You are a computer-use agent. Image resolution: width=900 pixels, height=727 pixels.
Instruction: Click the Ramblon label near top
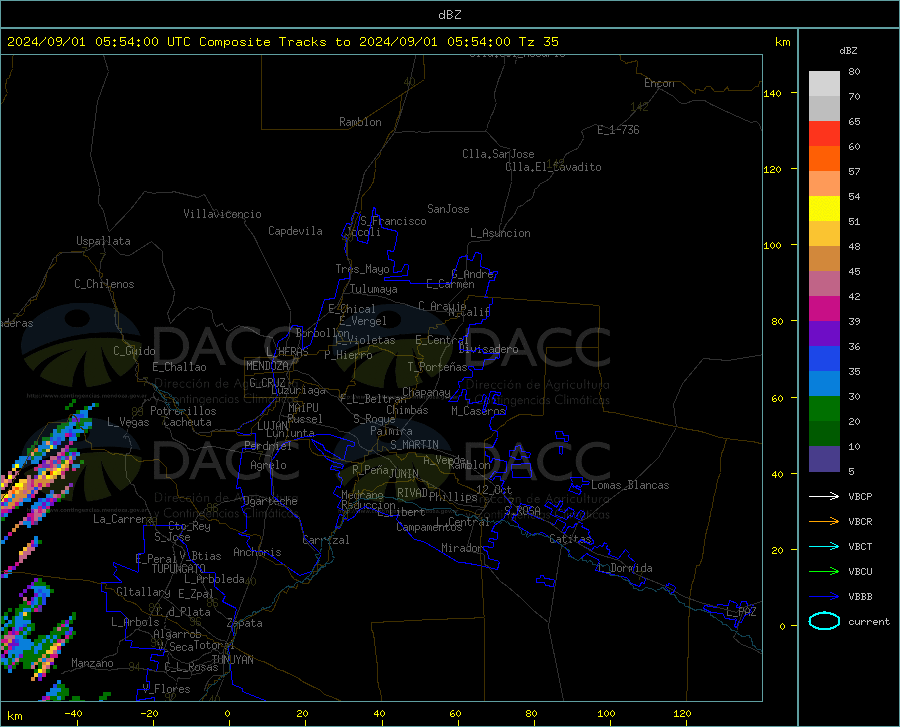pyautogui.click(x=360, y=122)
